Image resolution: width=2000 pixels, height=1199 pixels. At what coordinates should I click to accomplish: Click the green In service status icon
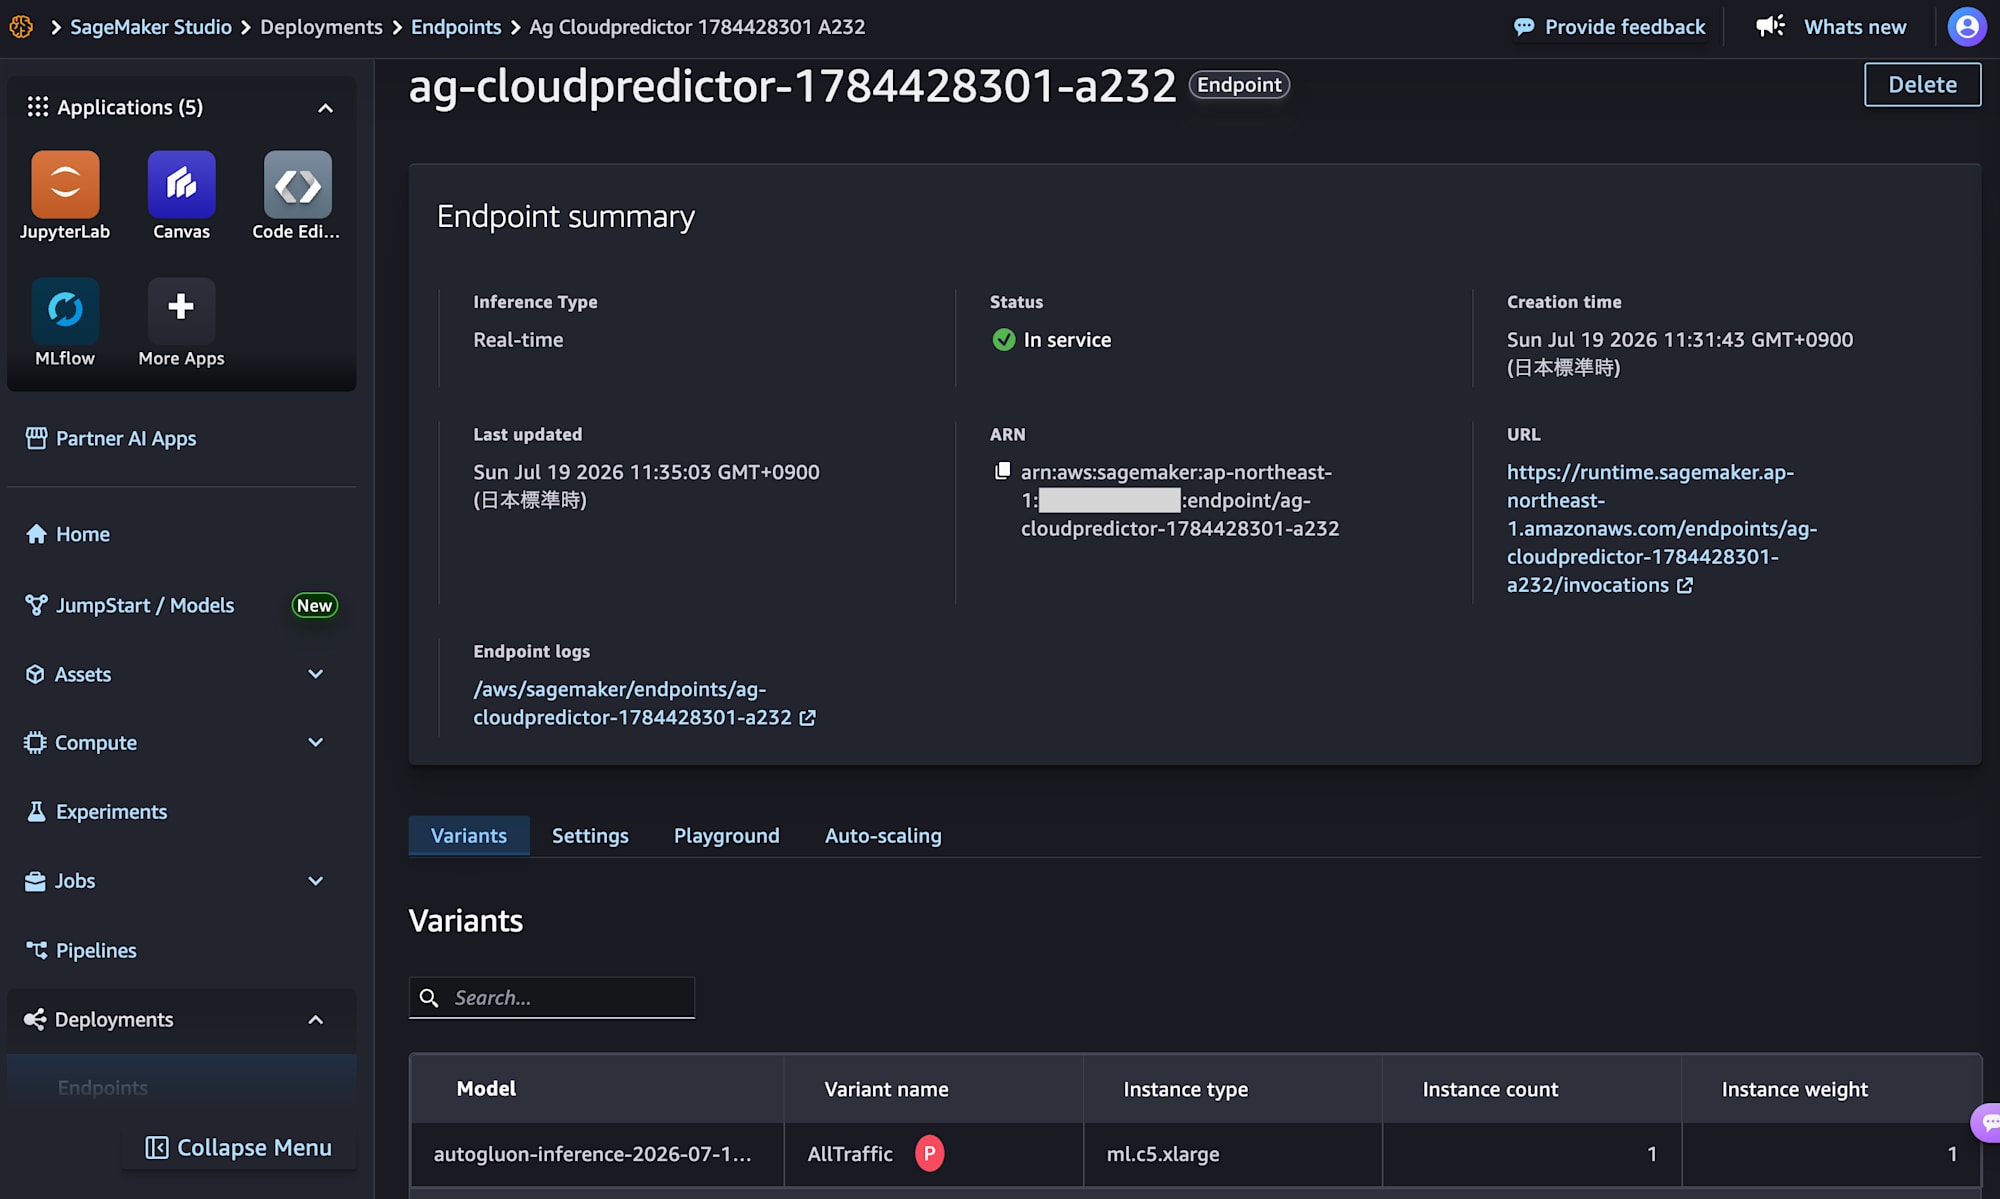pyautogui.click(x=1003, y=340)
